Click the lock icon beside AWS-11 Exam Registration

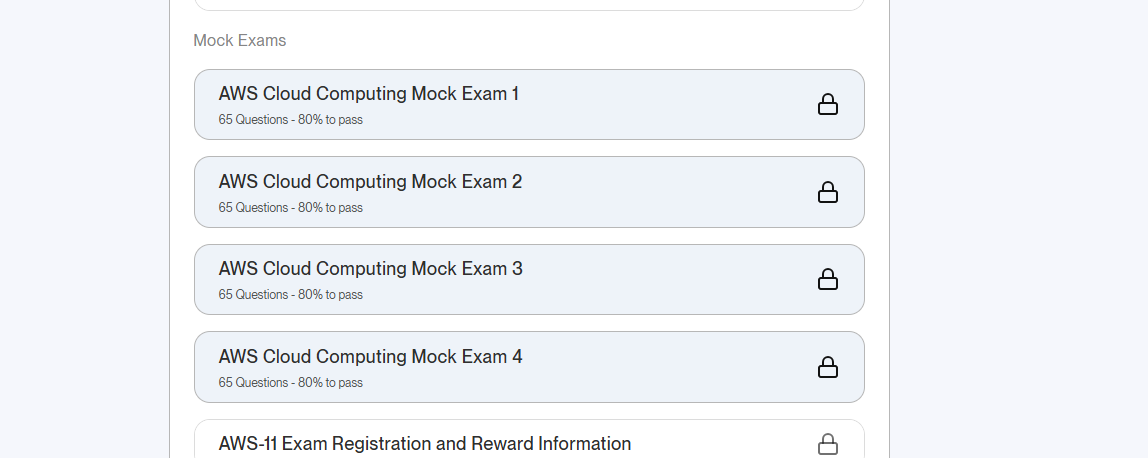827,444
